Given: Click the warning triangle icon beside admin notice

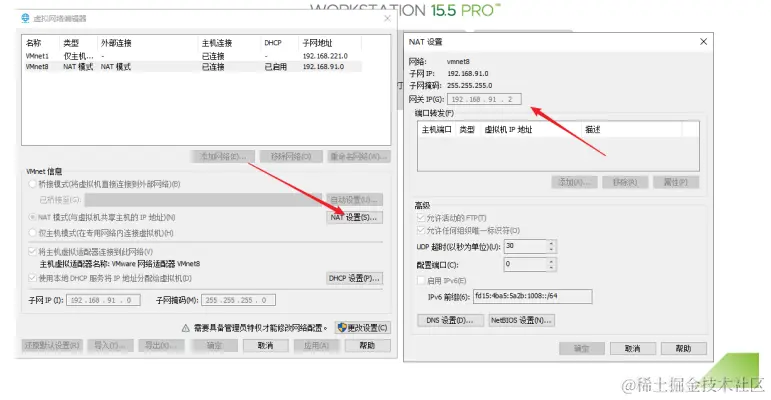Looking at the screenshot, I should tap(185, 328).
